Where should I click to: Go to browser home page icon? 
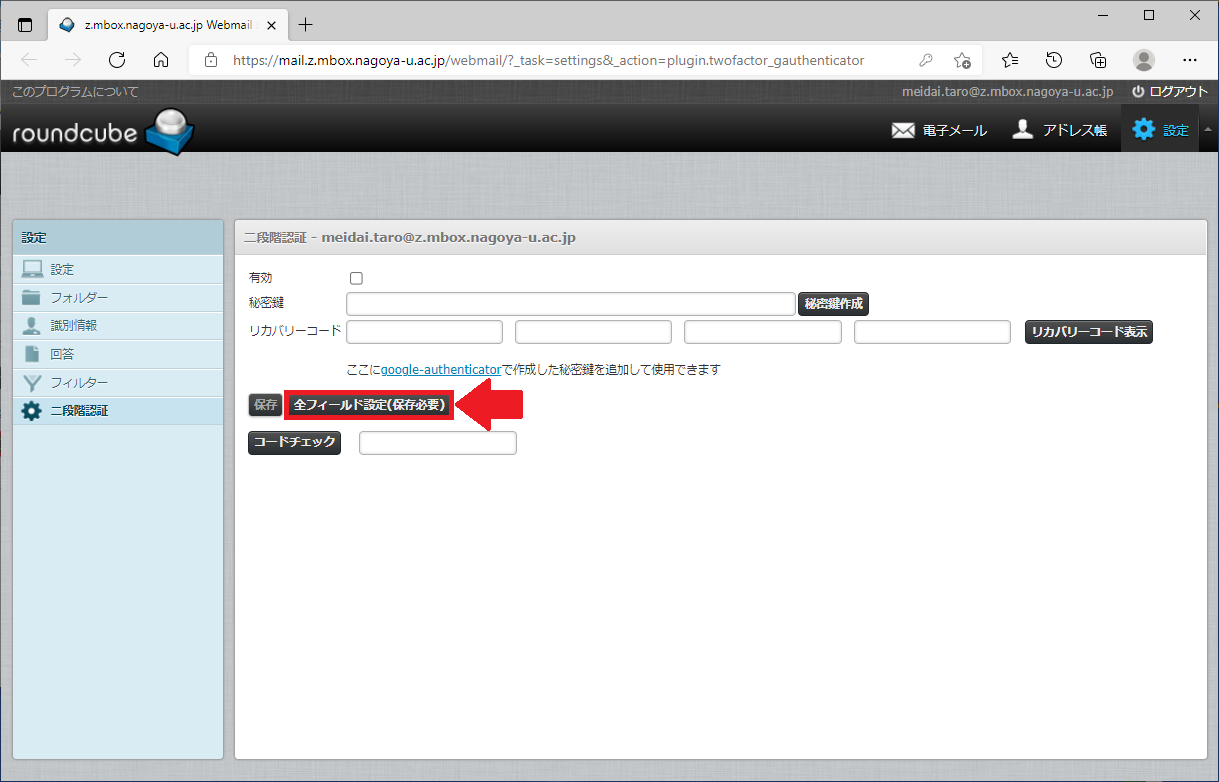point(161,60)
